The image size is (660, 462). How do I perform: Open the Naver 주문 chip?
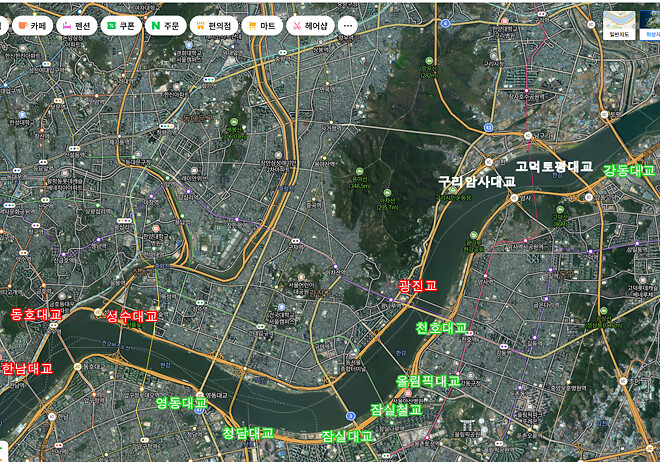165,26
